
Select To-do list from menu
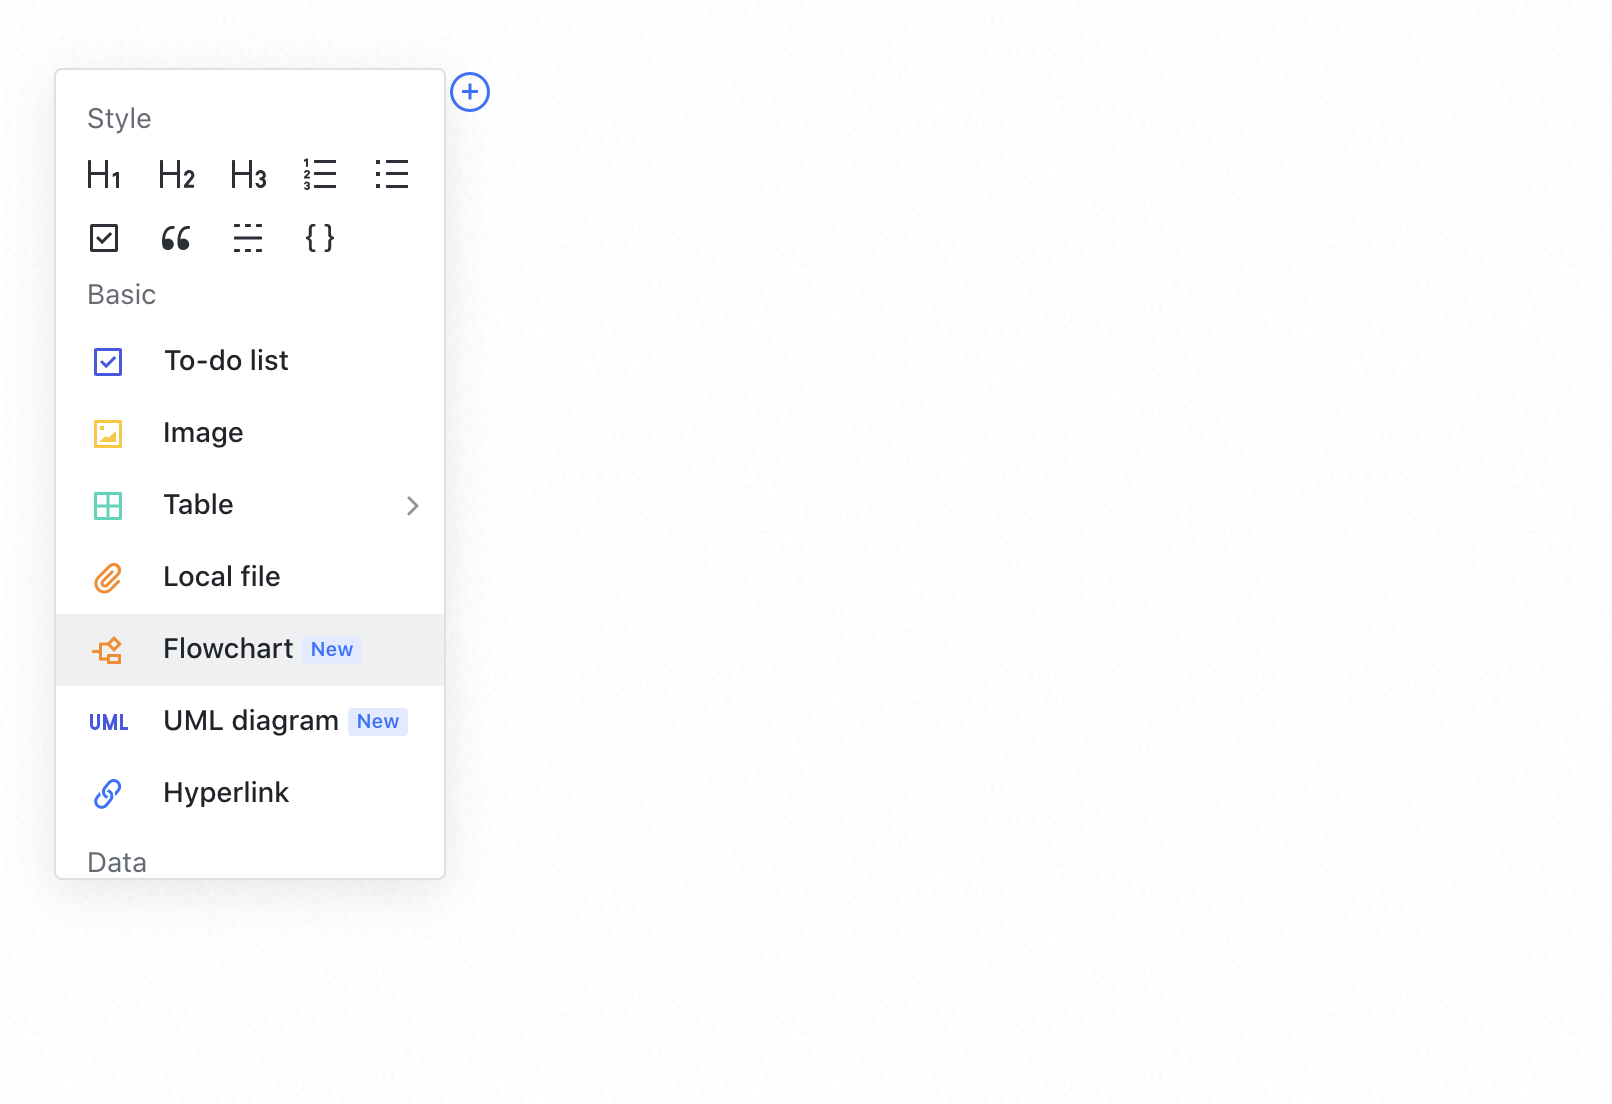tap(226, 361)
